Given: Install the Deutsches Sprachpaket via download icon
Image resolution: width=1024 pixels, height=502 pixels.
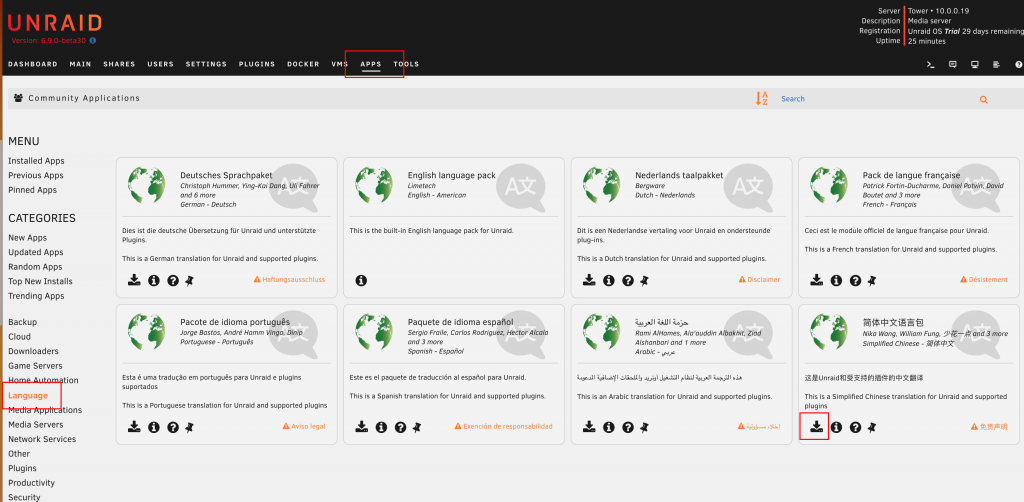Looking at the screenshot, I should click(x=134, y=280).
